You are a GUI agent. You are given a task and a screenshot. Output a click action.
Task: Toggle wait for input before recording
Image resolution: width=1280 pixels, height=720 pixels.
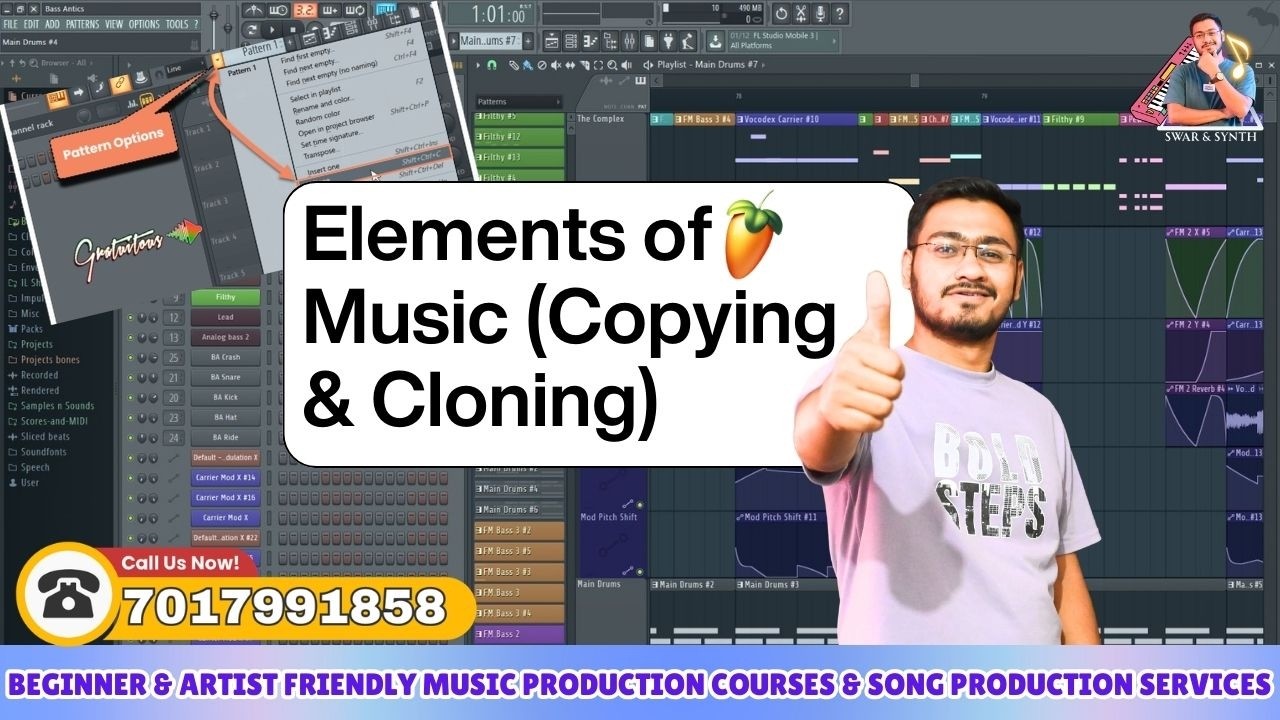[x=278, y=10]
